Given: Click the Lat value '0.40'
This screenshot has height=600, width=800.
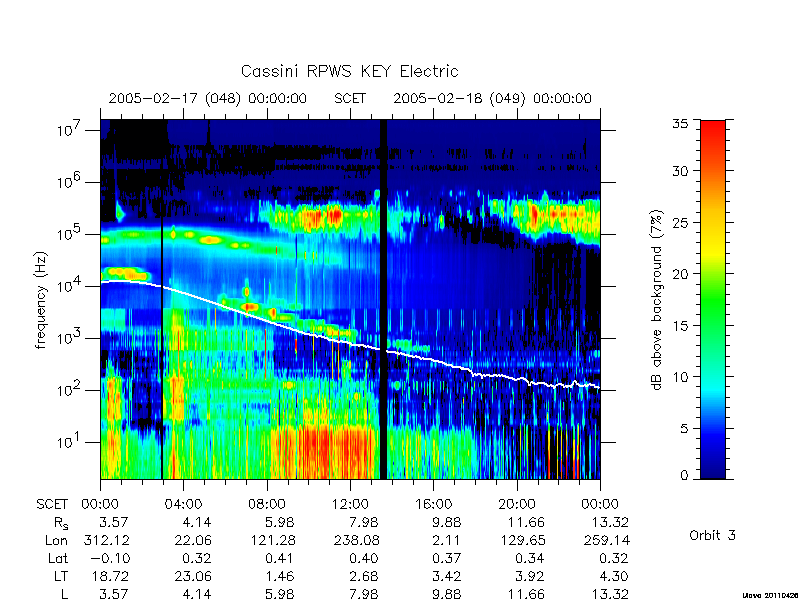Looking at the screenshot, I should pyautogui.click(x=364, y=558).
